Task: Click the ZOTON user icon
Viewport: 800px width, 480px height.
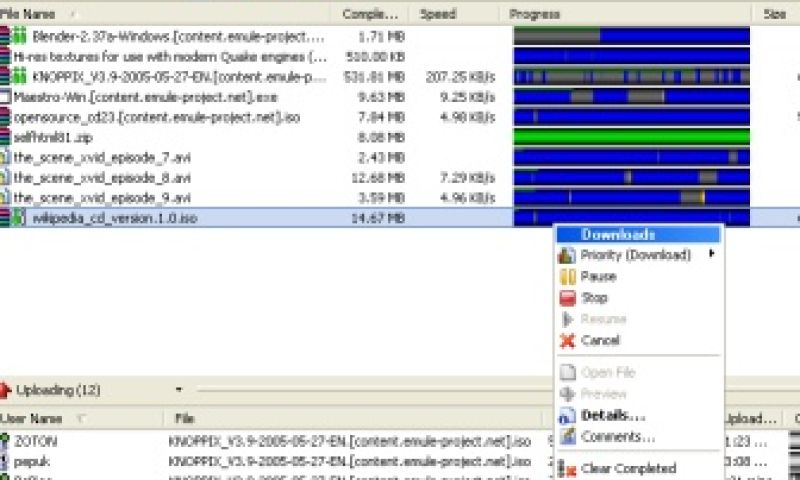Action: (x=5, y=441)
